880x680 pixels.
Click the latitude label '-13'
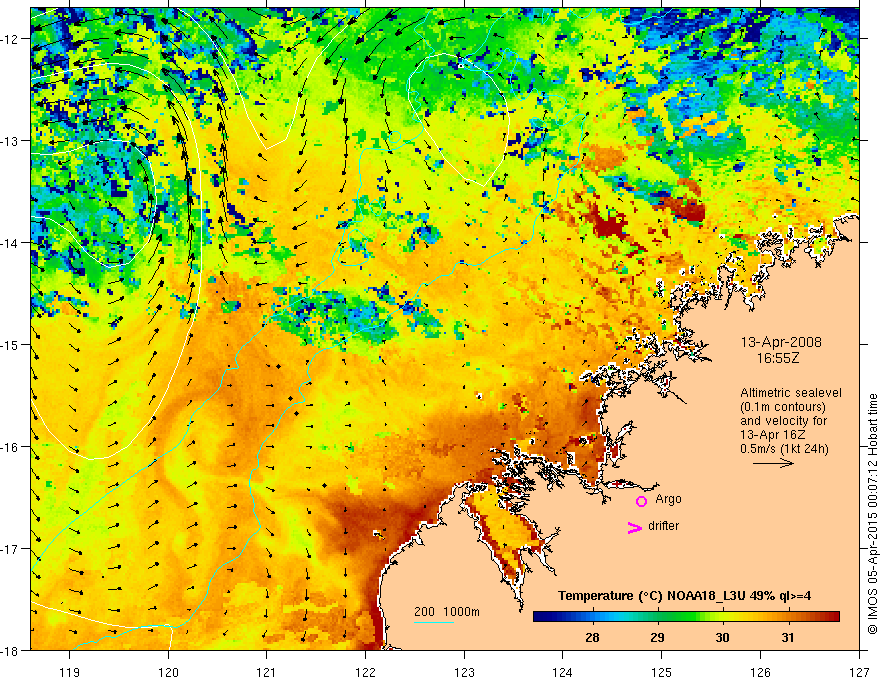[x=11, y=141]
